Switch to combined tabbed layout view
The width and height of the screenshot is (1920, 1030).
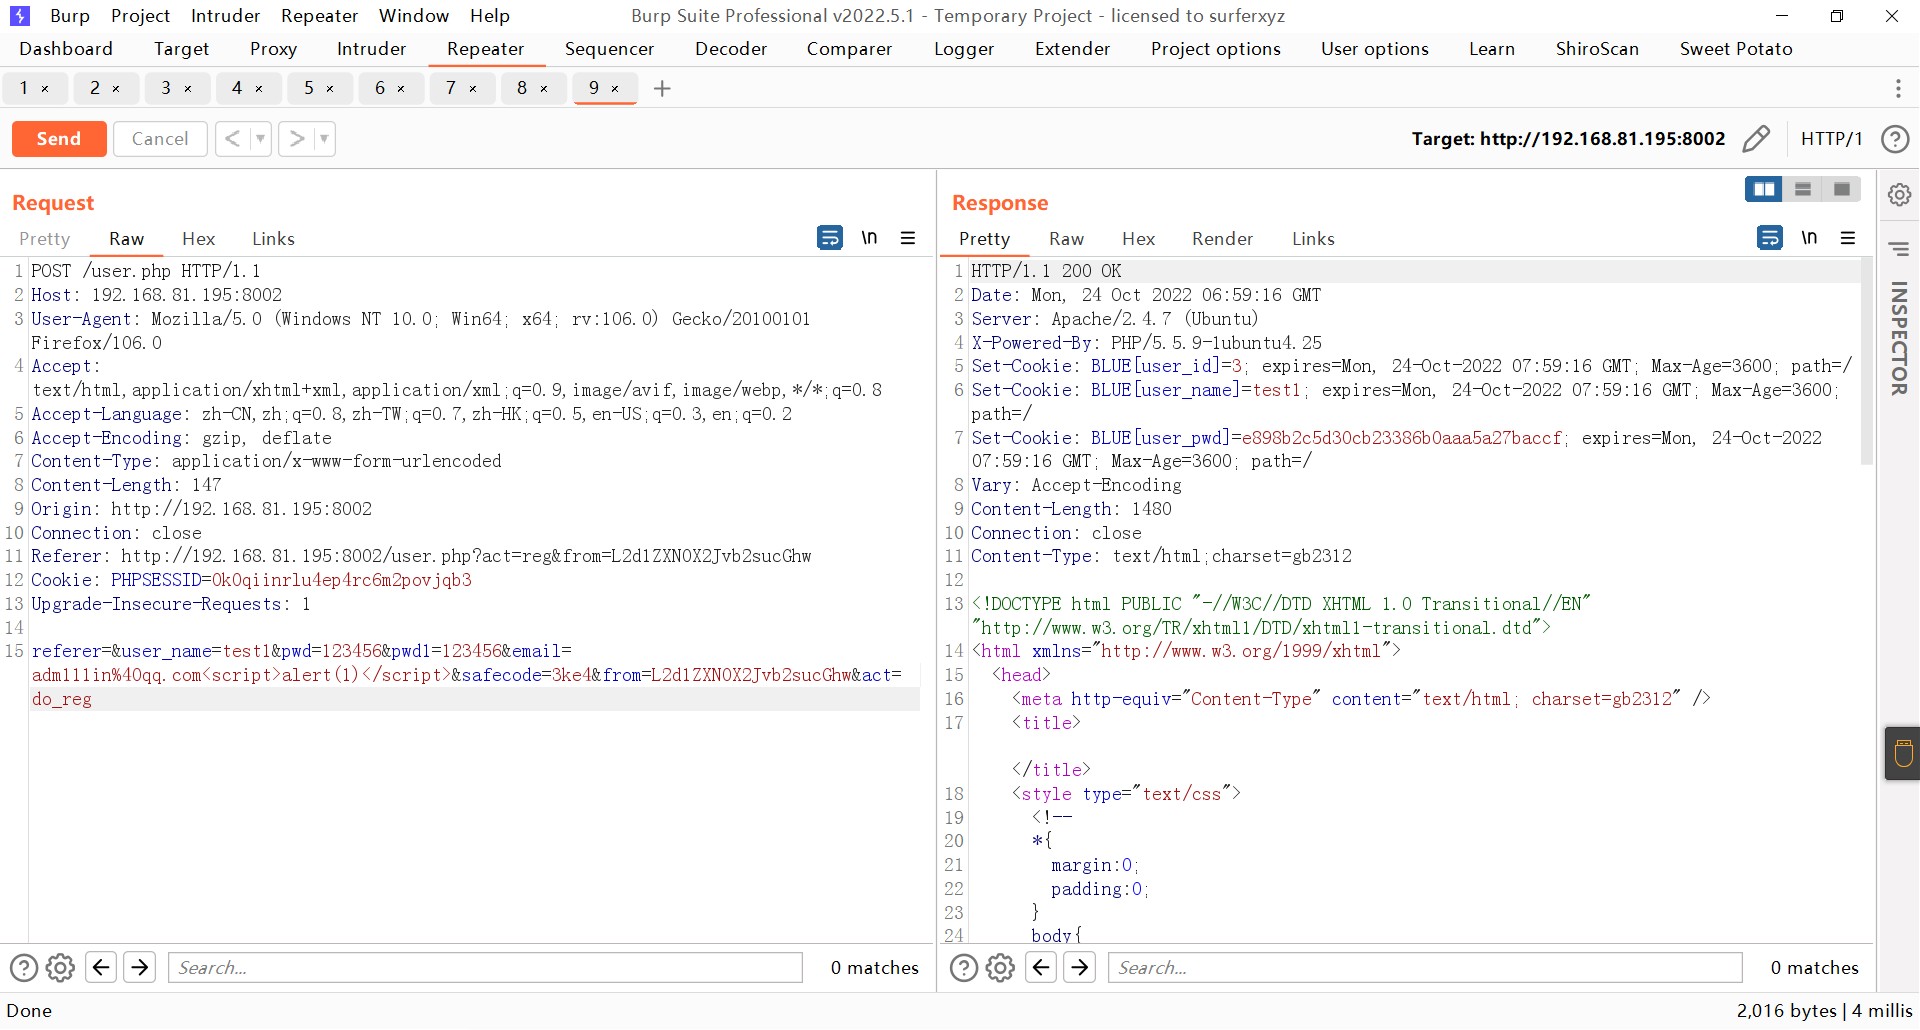1842,189
